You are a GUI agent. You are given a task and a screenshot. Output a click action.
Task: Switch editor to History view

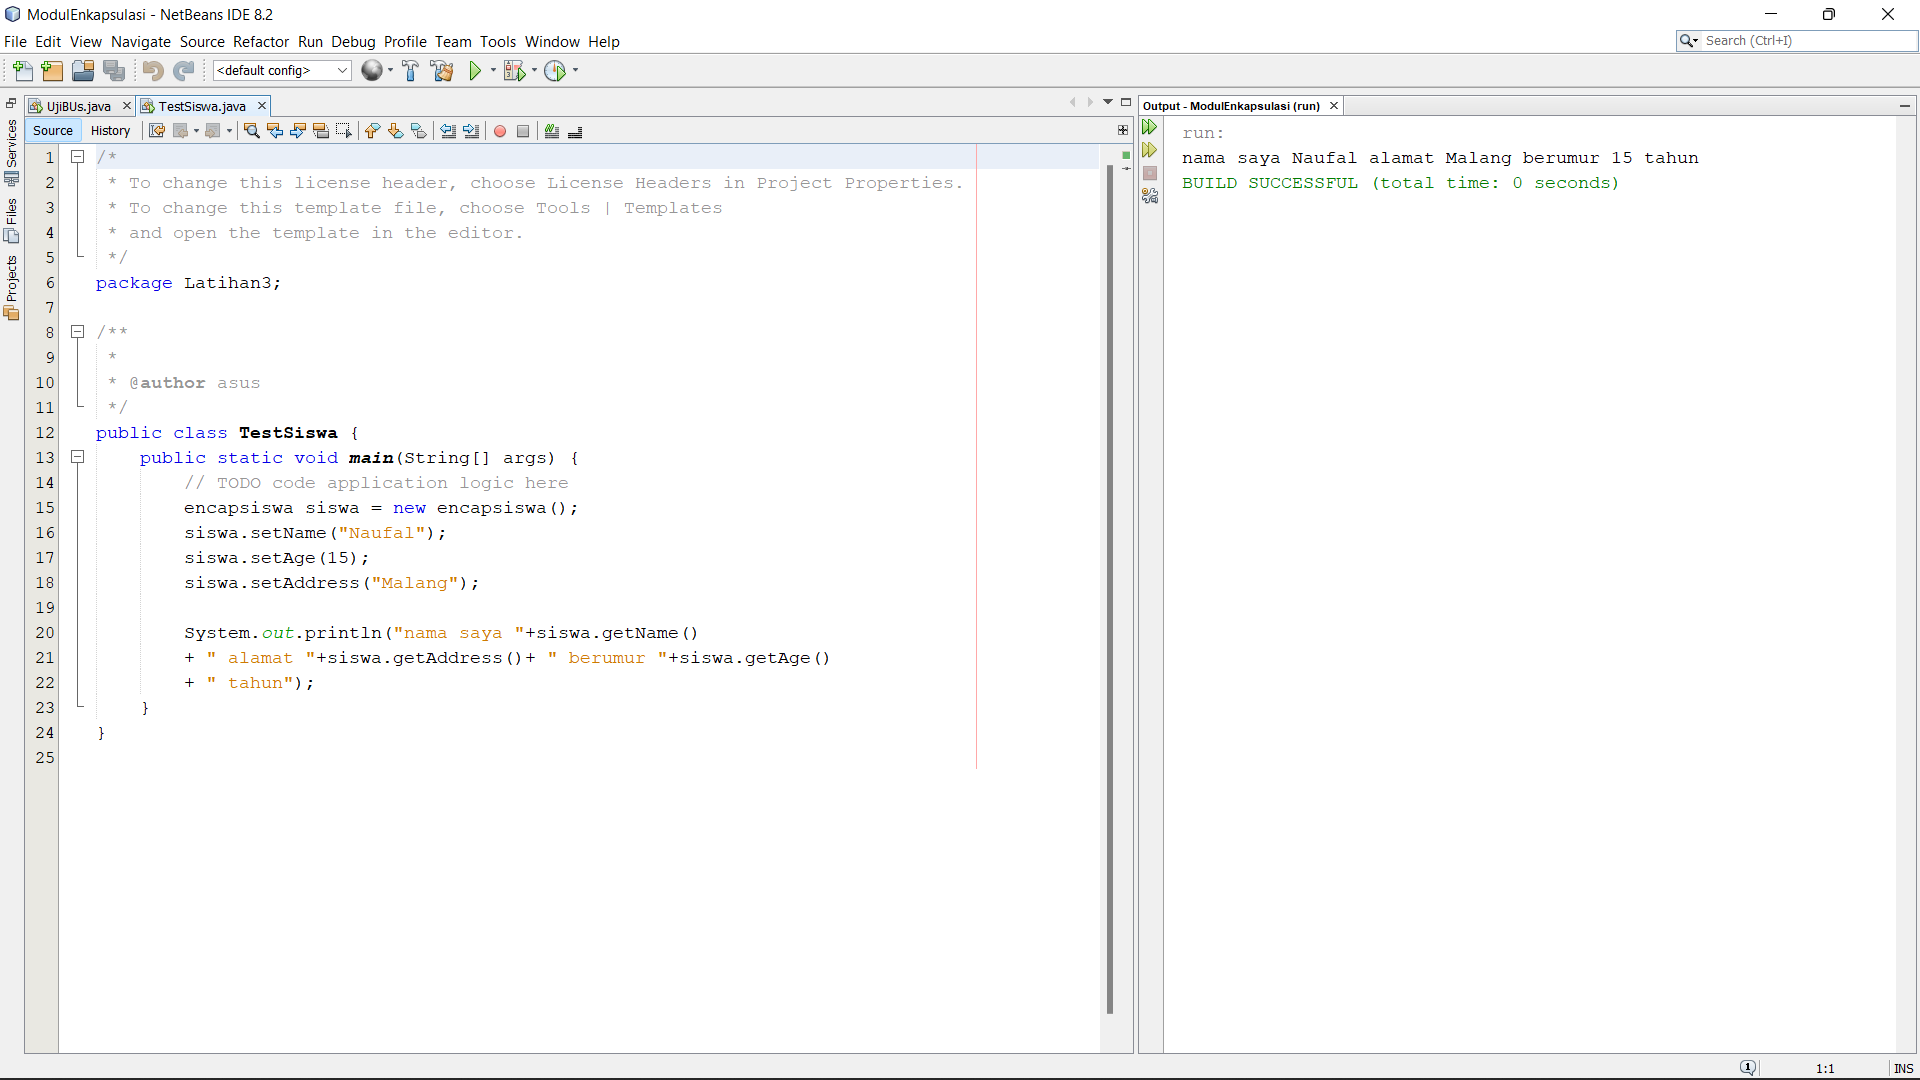(110, 131)
